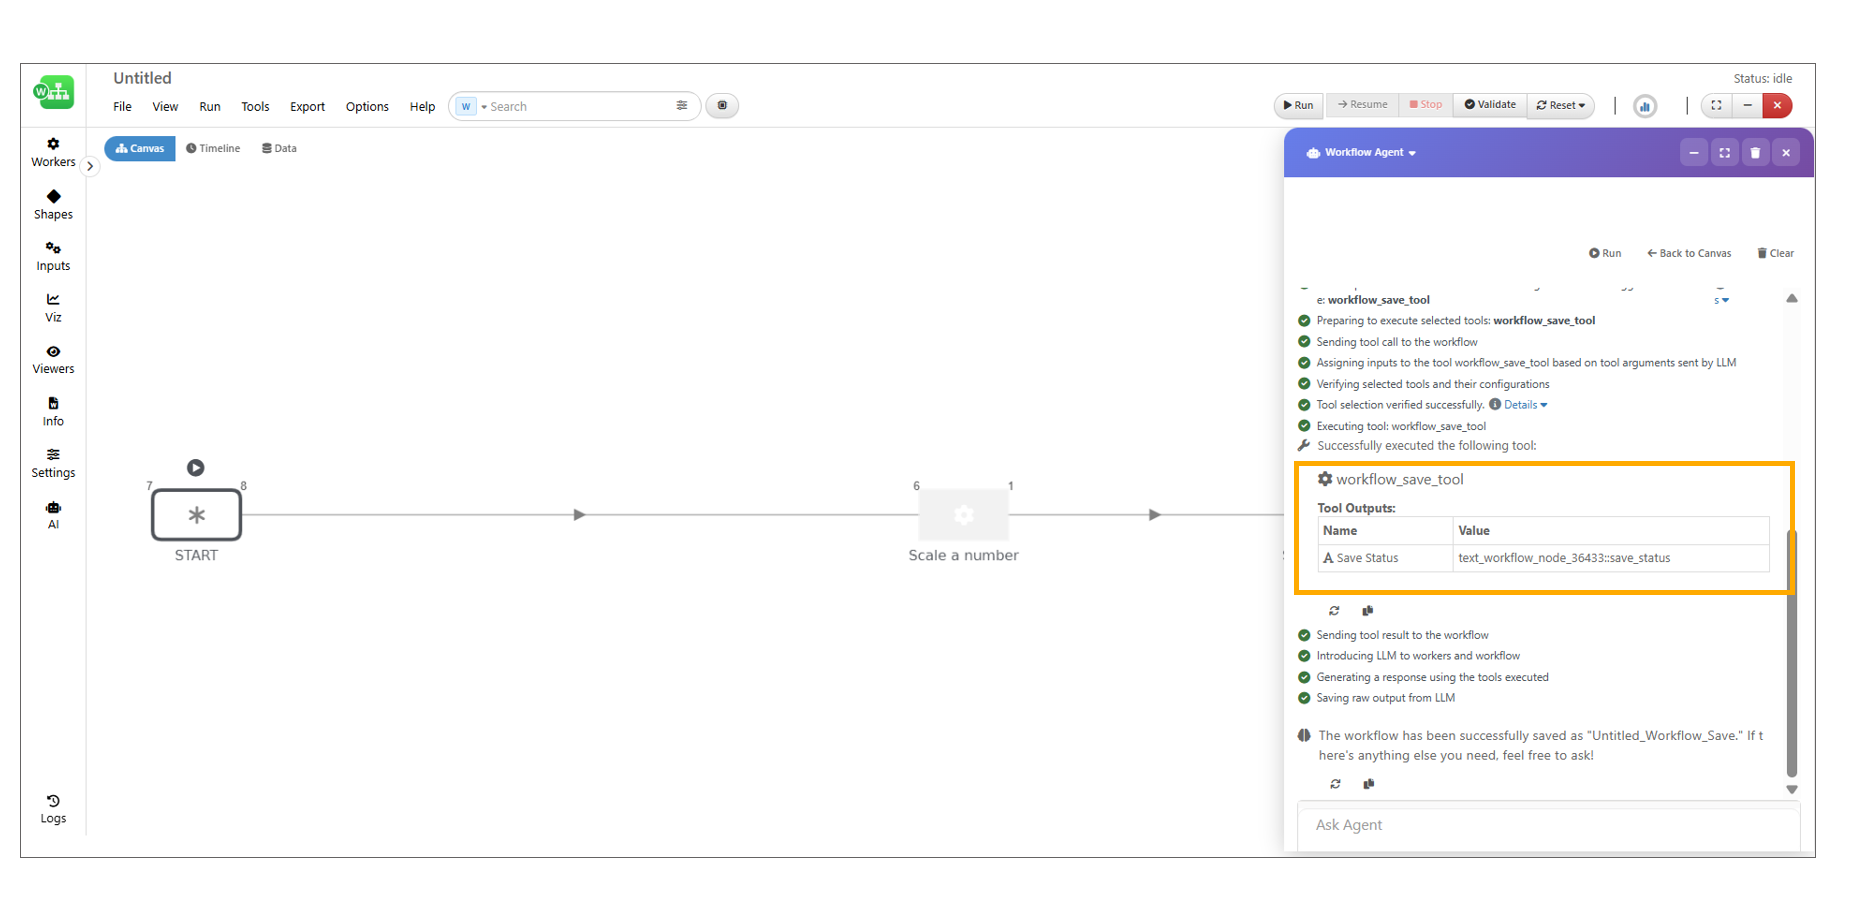Viewport: 1856px width, 915px height.
Task: Open the Logs history icon
Action: pyautogui.click(x=53, y=808)
